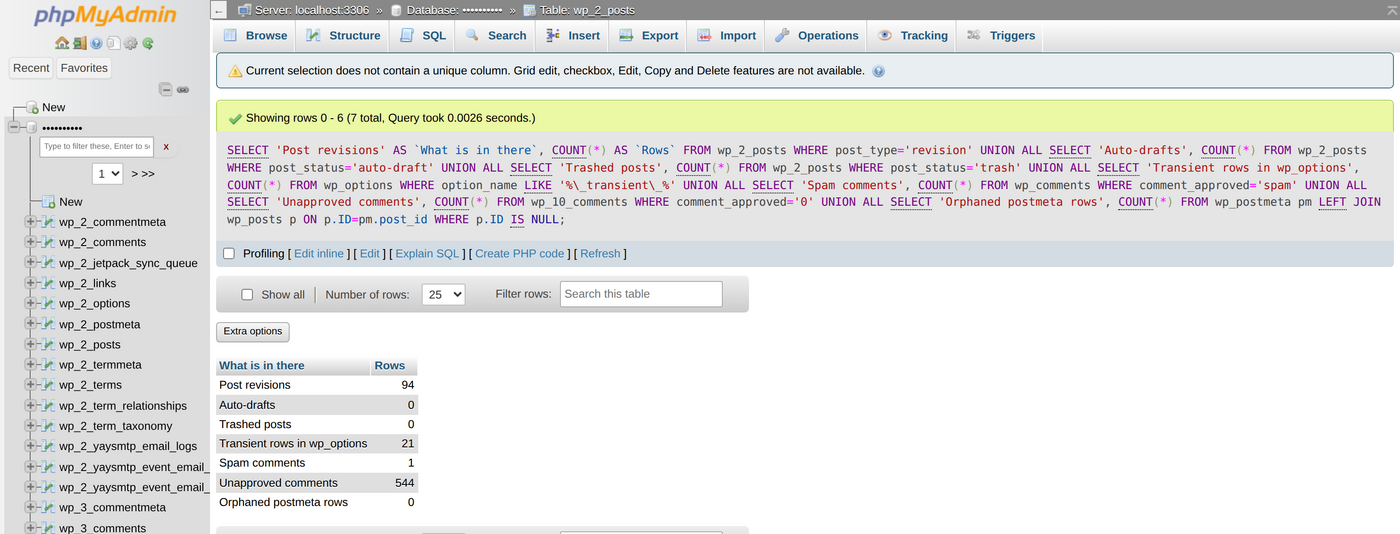Click the wp_2_termmeta table icon

point(48,365)
